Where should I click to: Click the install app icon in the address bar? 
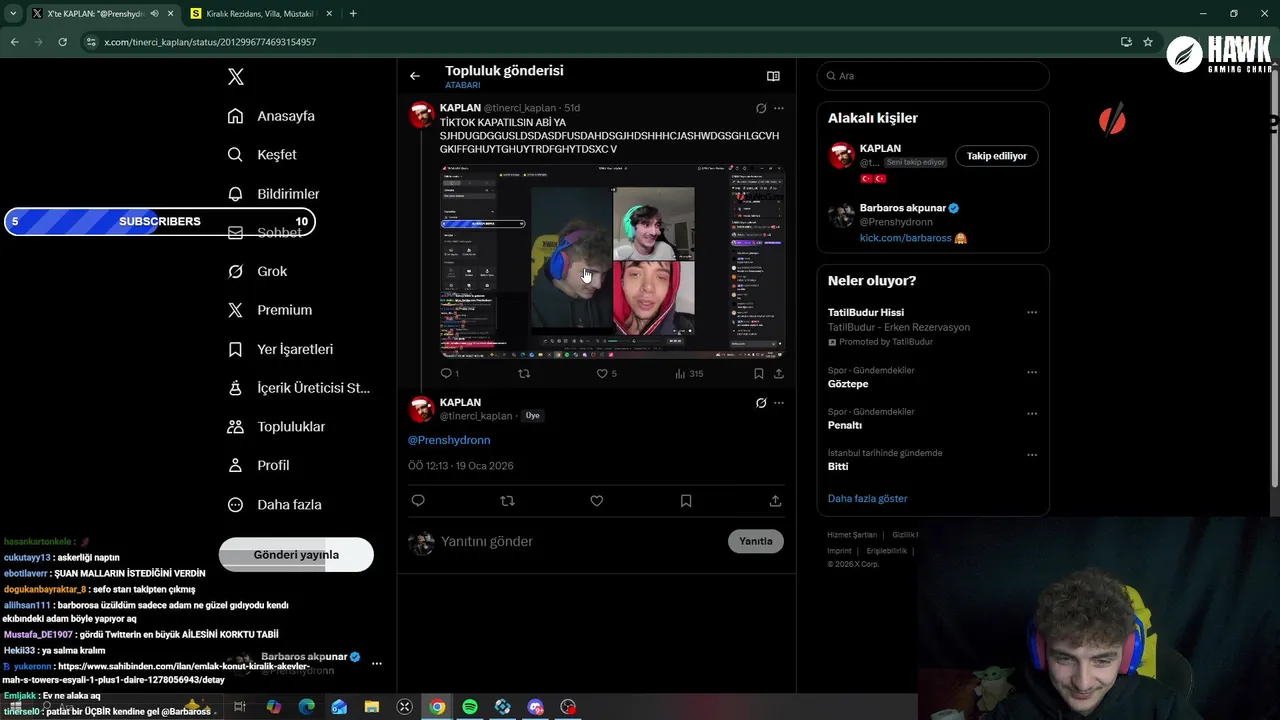[x=1126, y=42]
